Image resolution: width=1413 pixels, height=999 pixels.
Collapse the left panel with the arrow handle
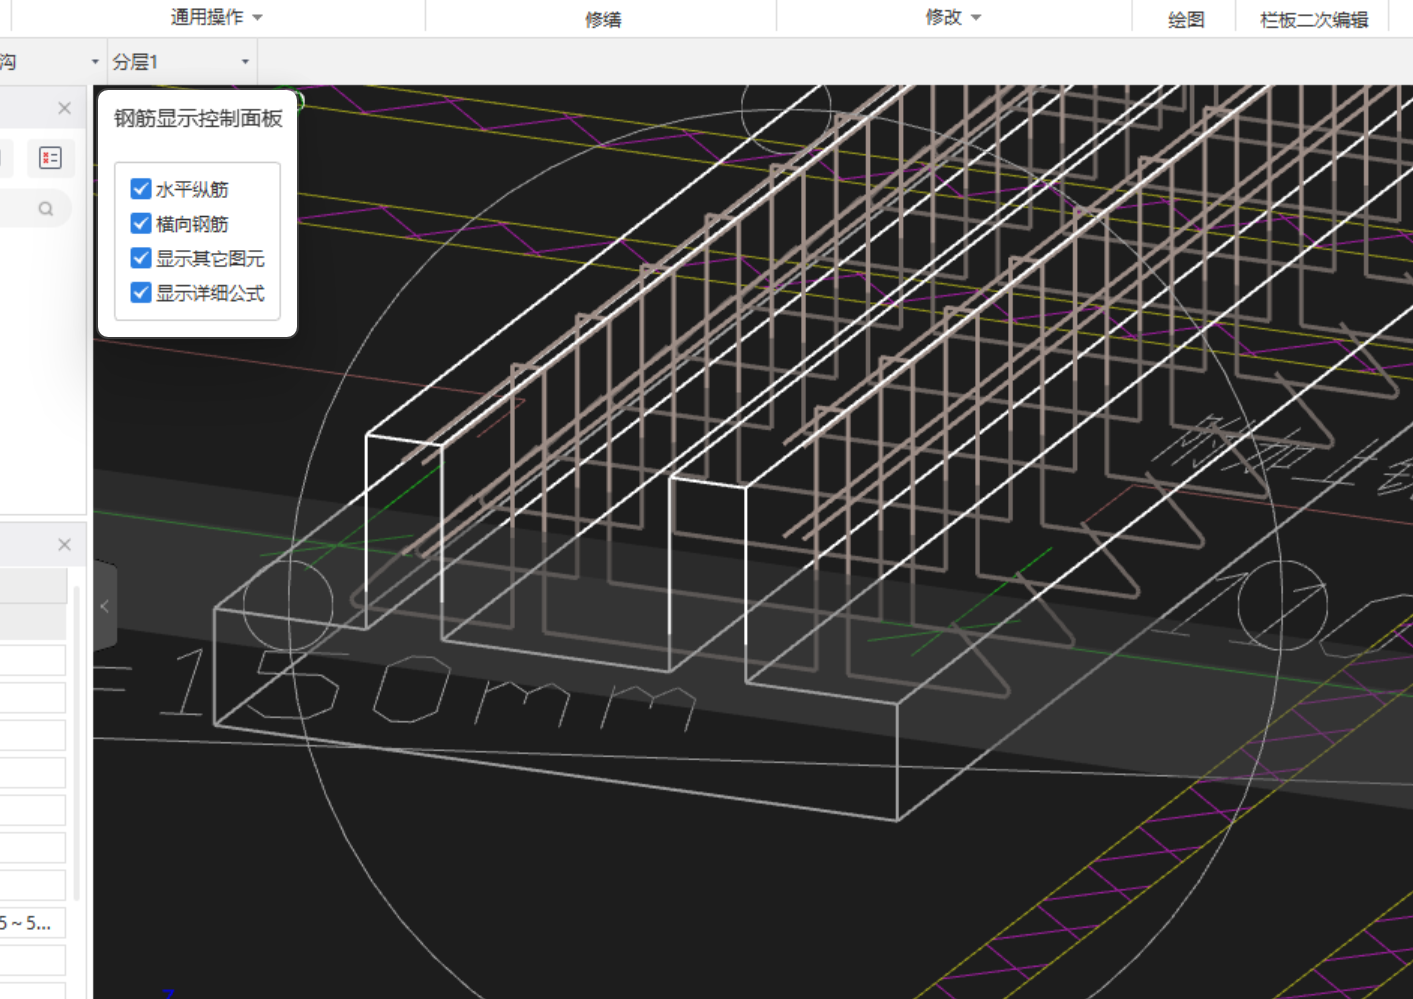(x=105, y=606)
